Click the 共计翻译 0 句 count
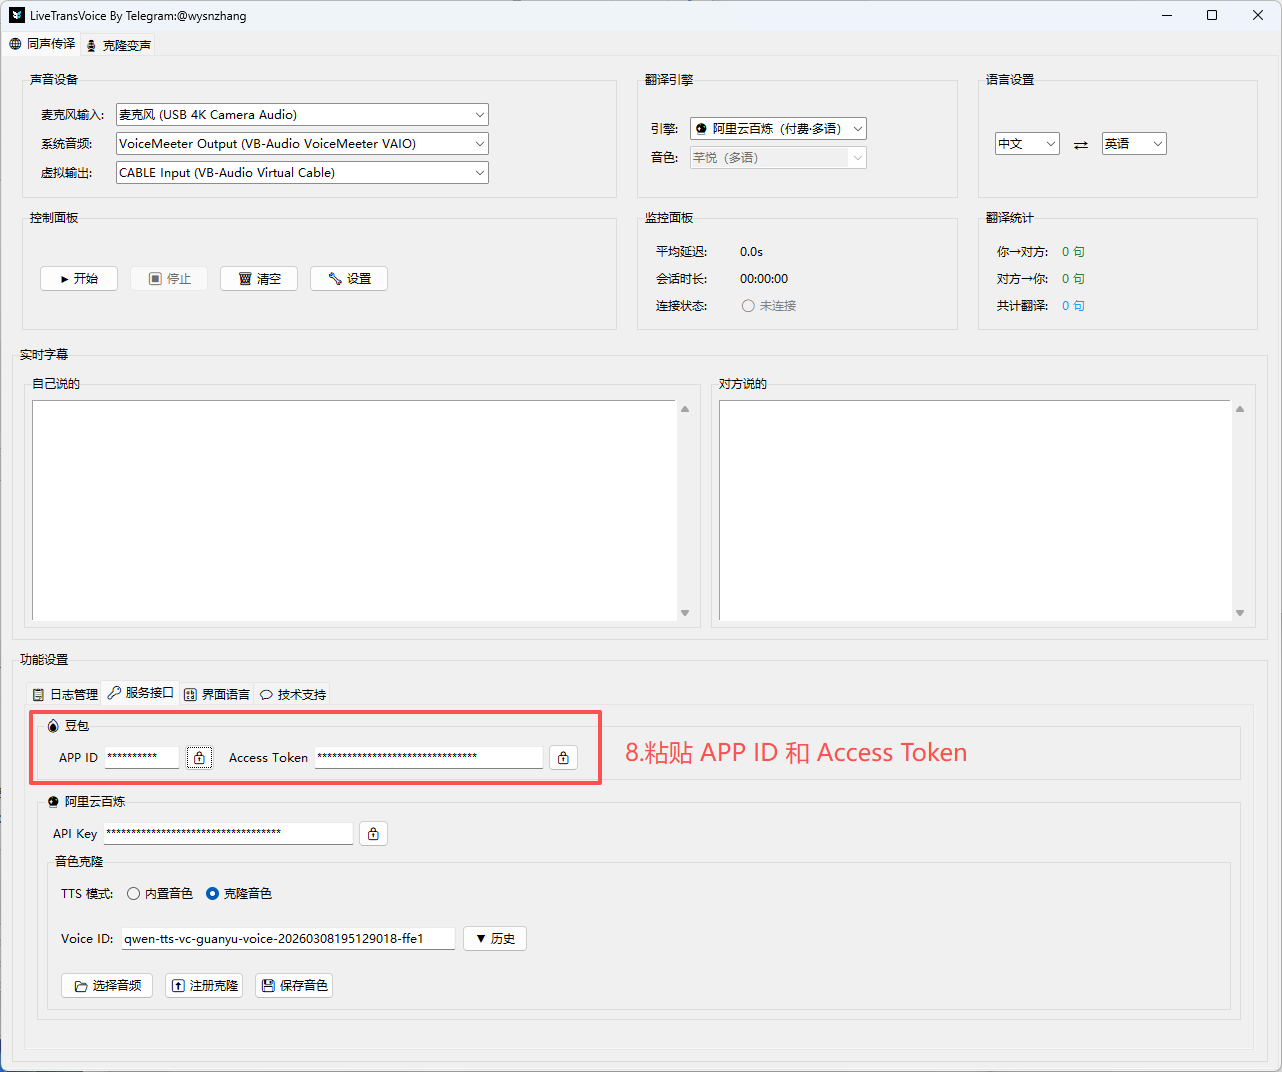 [1073, 306]
